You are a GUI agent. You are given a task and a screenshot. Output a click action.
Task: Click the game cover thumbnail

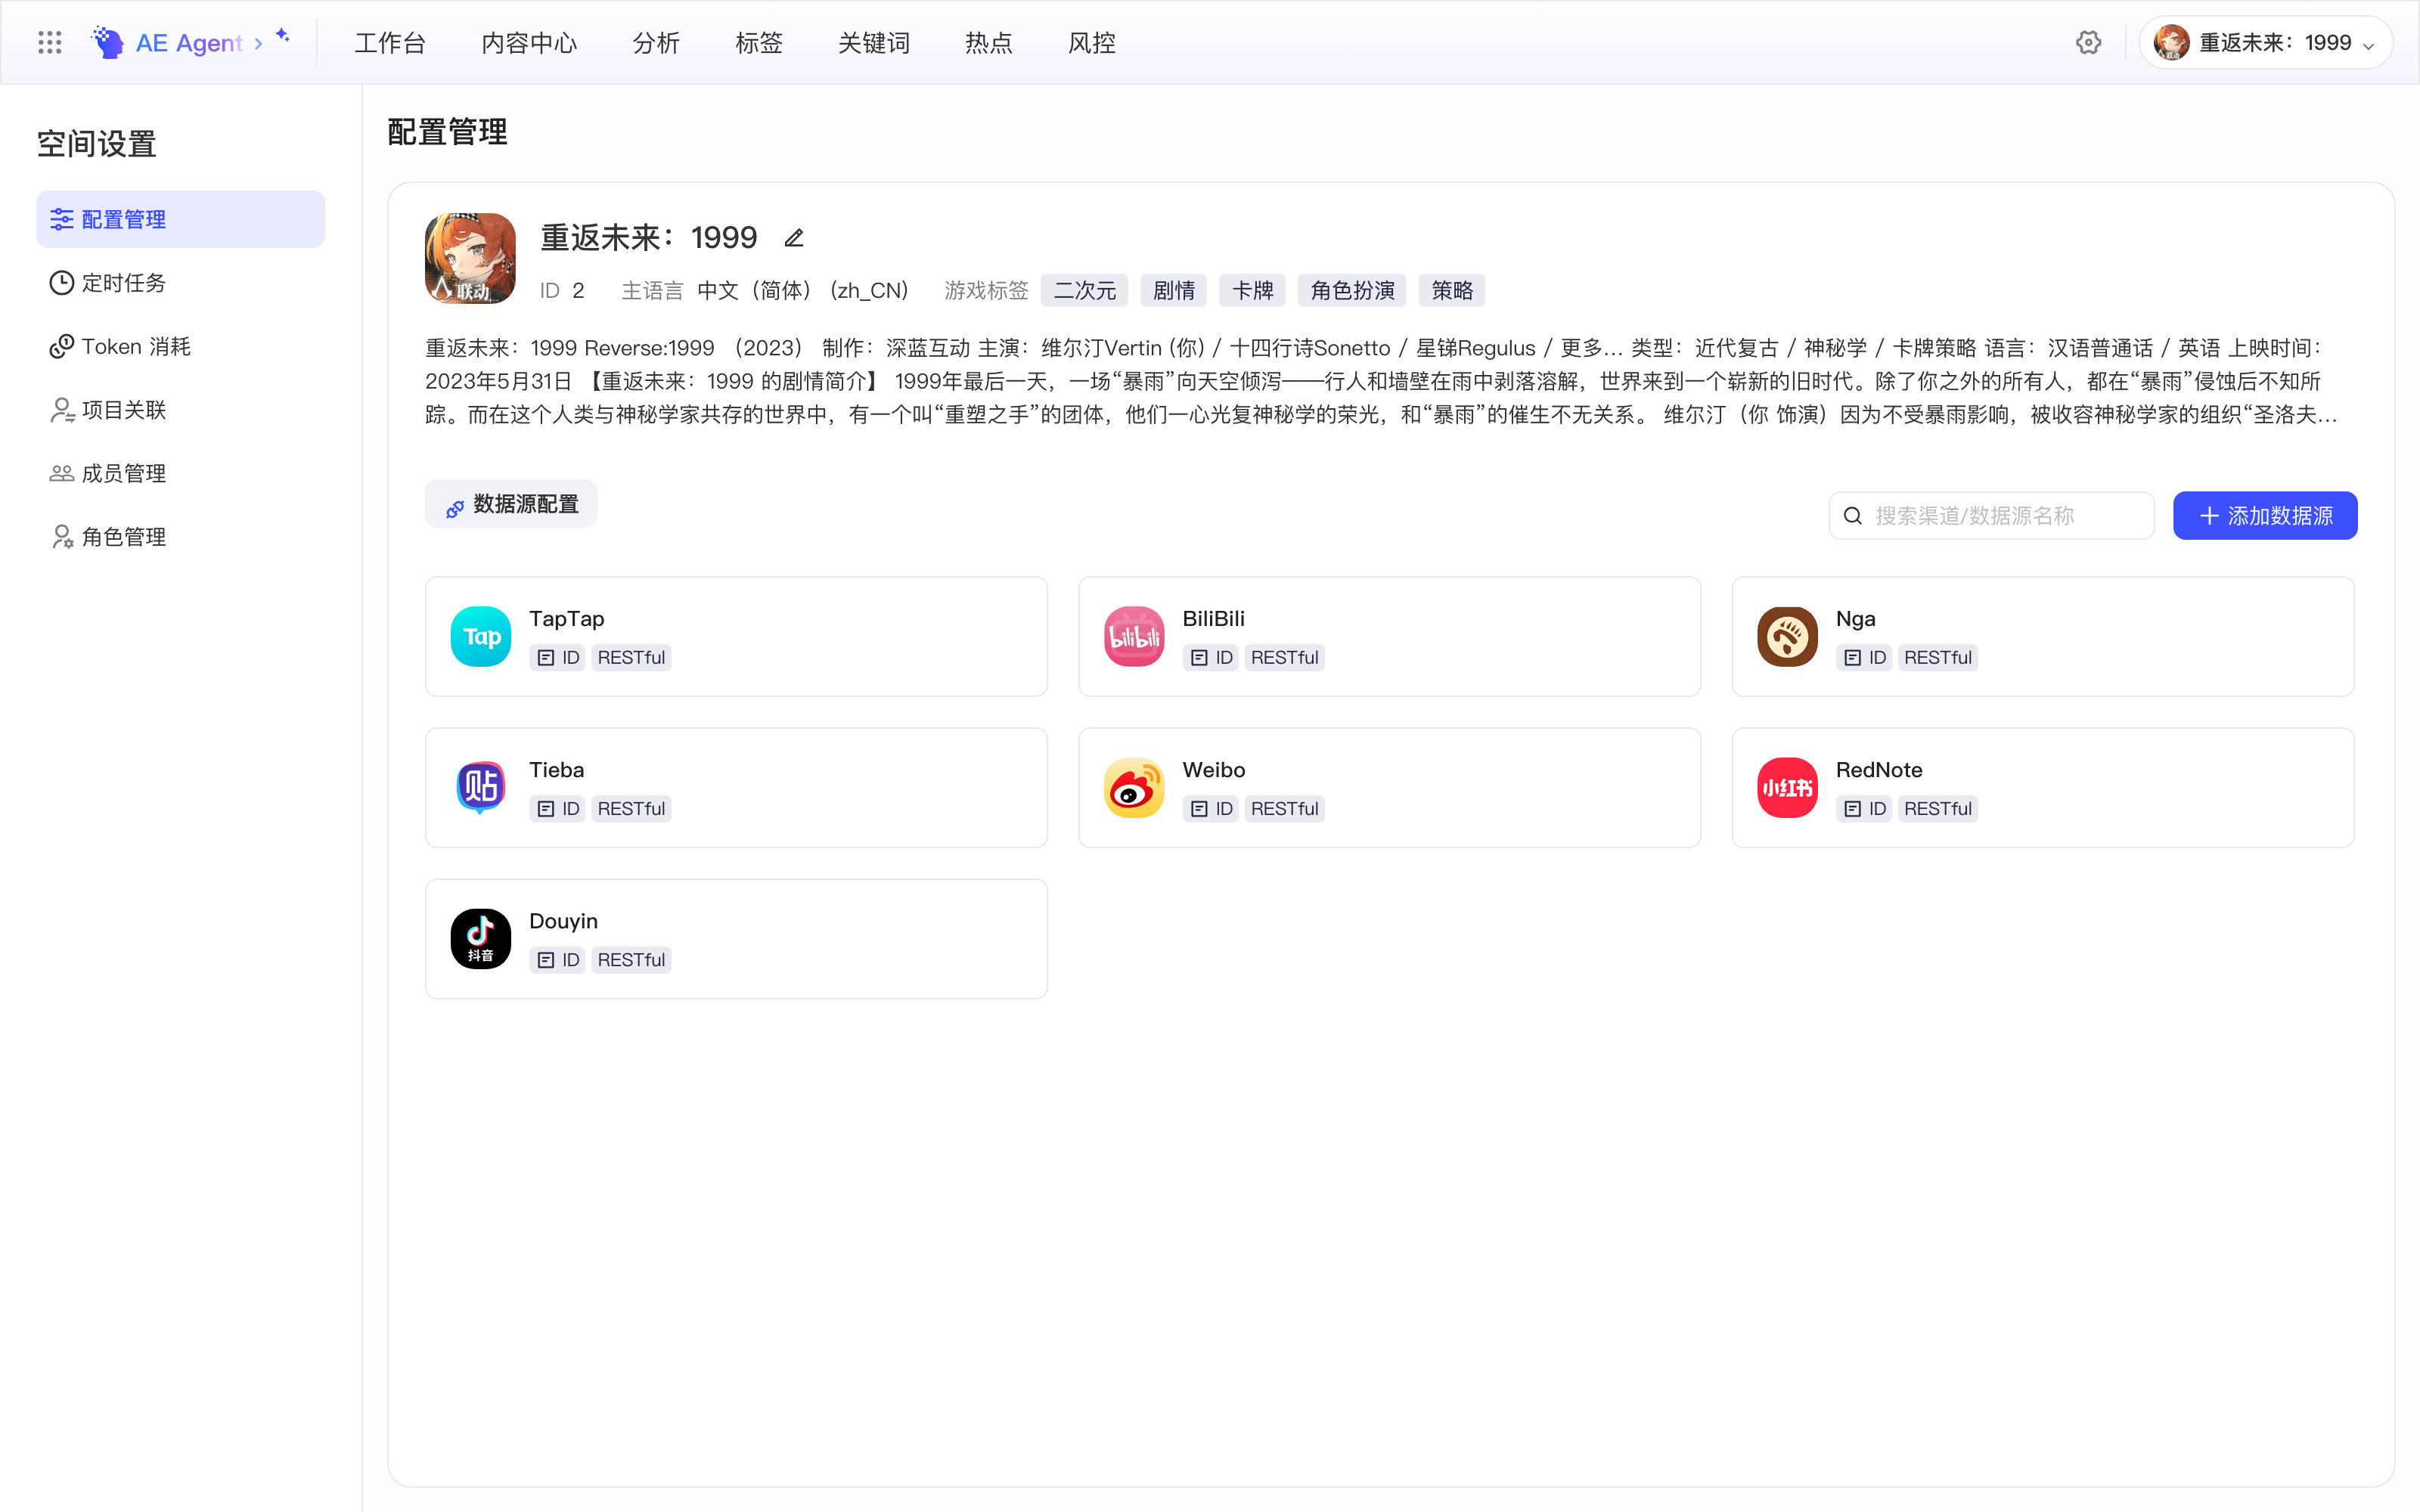(470, 258)
